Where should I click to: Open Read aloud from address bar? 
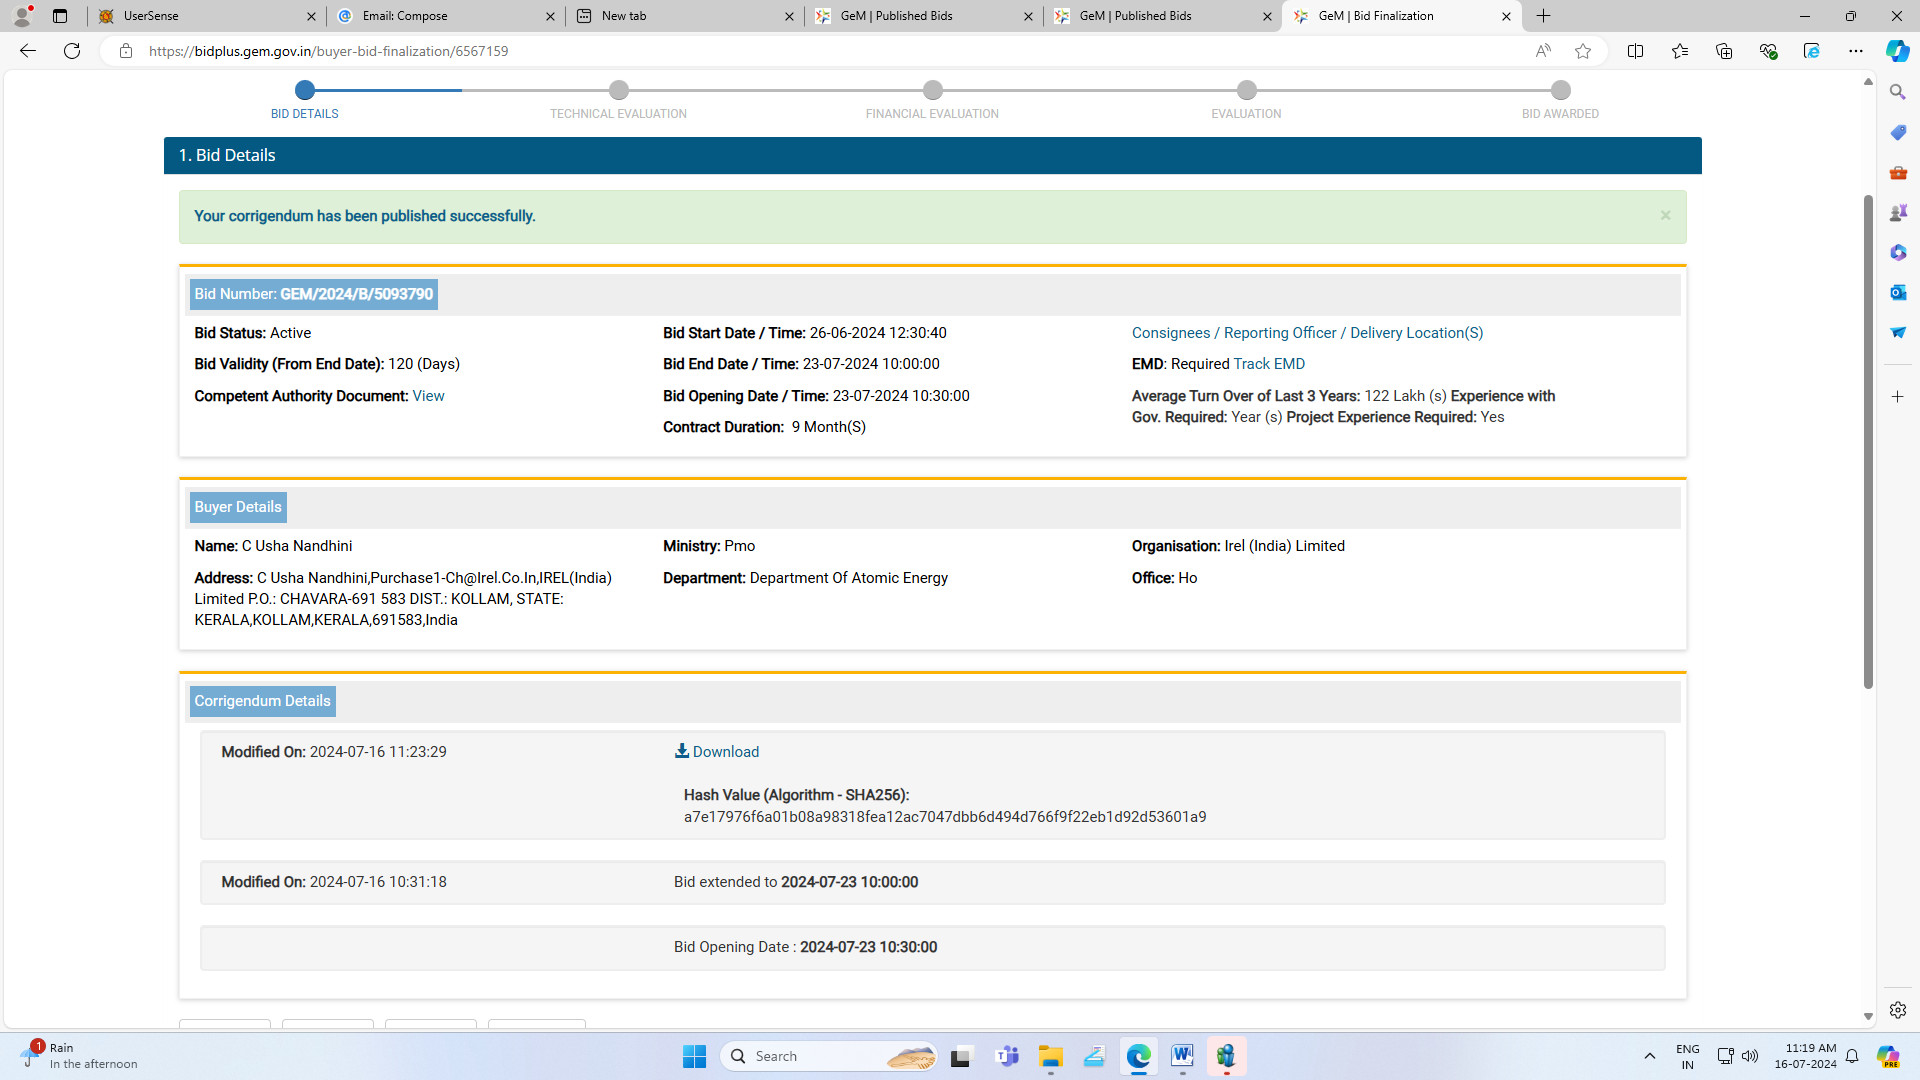[1543, 51]
